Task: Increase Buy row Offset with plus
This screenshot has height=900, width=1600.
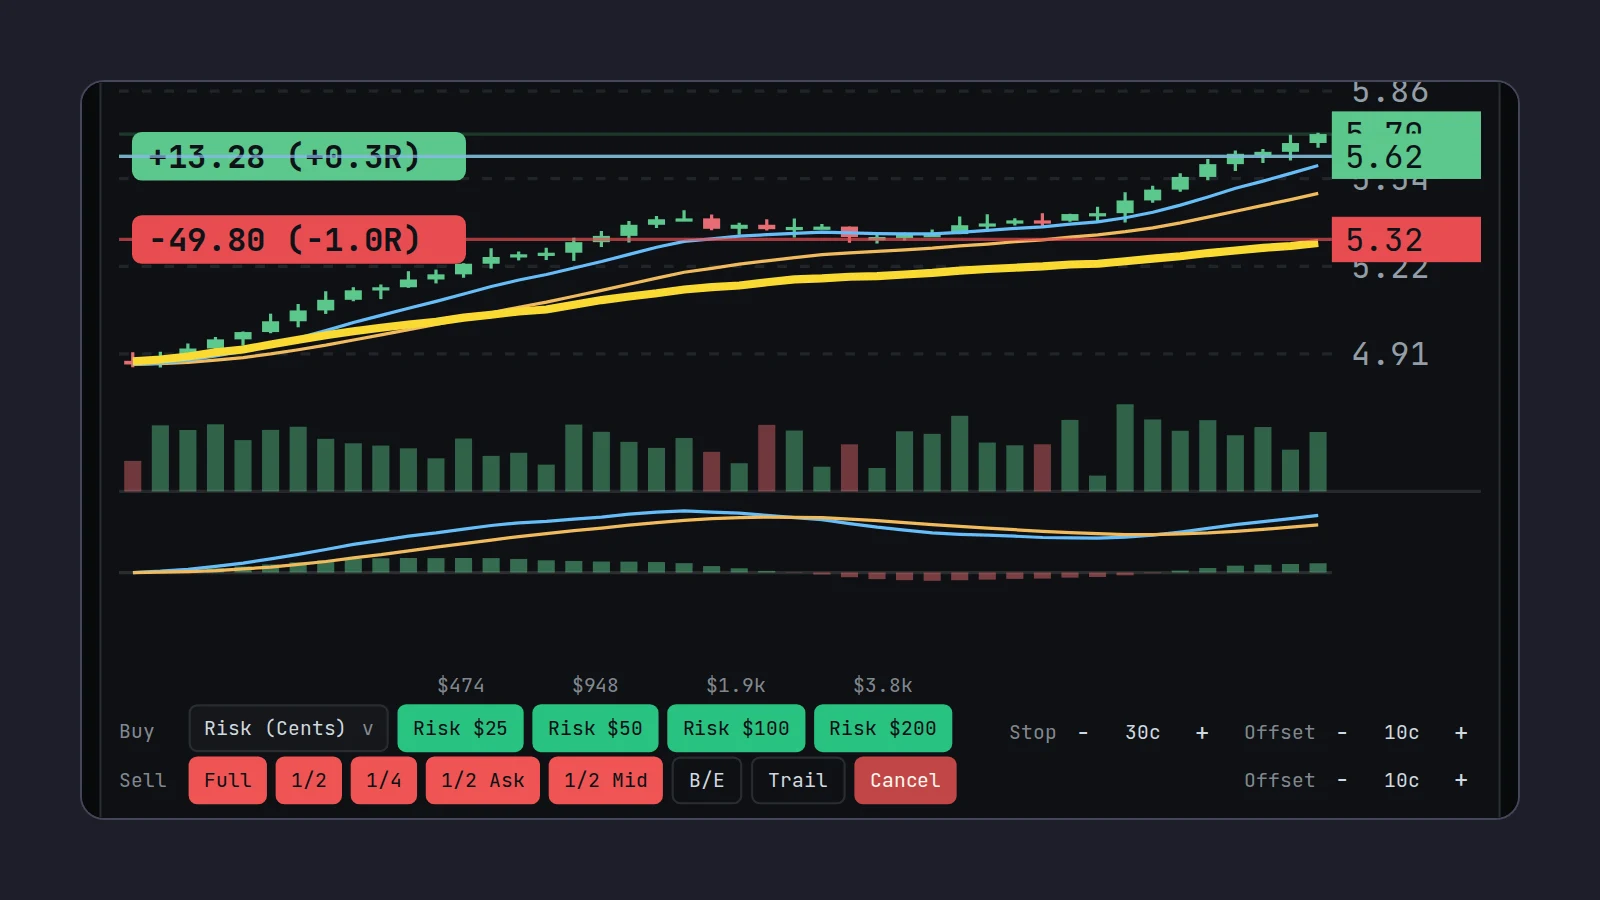Action: tap(1461, 733)
